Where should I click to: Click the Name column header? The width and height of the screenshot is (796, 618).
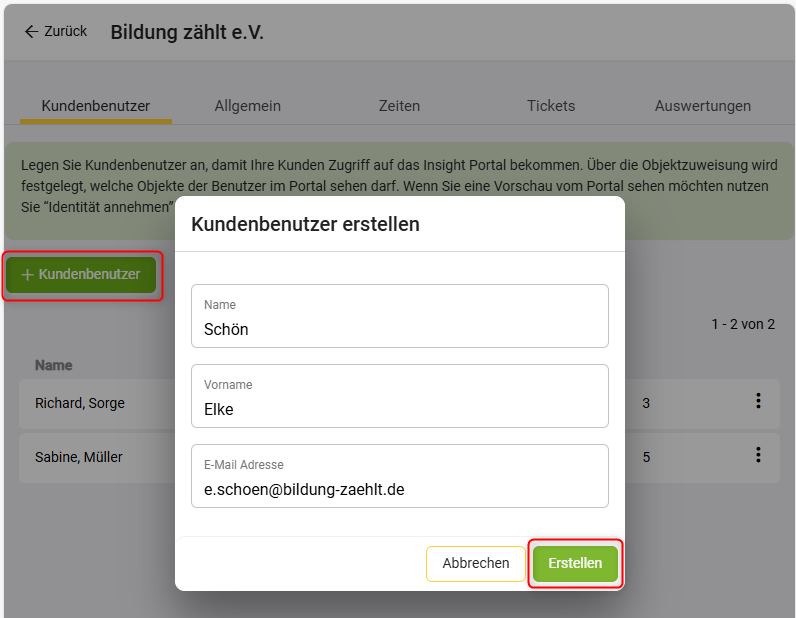54,365
